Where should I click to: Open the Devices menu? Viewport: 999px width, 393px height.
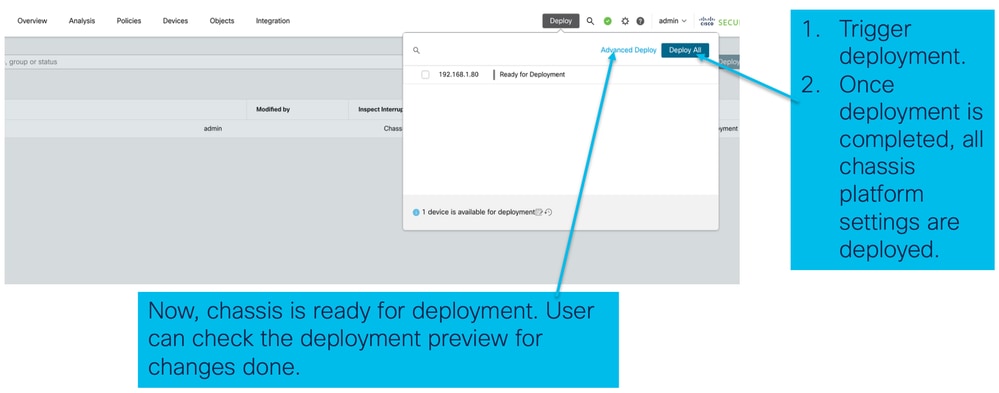pyautogui.click(x=175, y=21)
